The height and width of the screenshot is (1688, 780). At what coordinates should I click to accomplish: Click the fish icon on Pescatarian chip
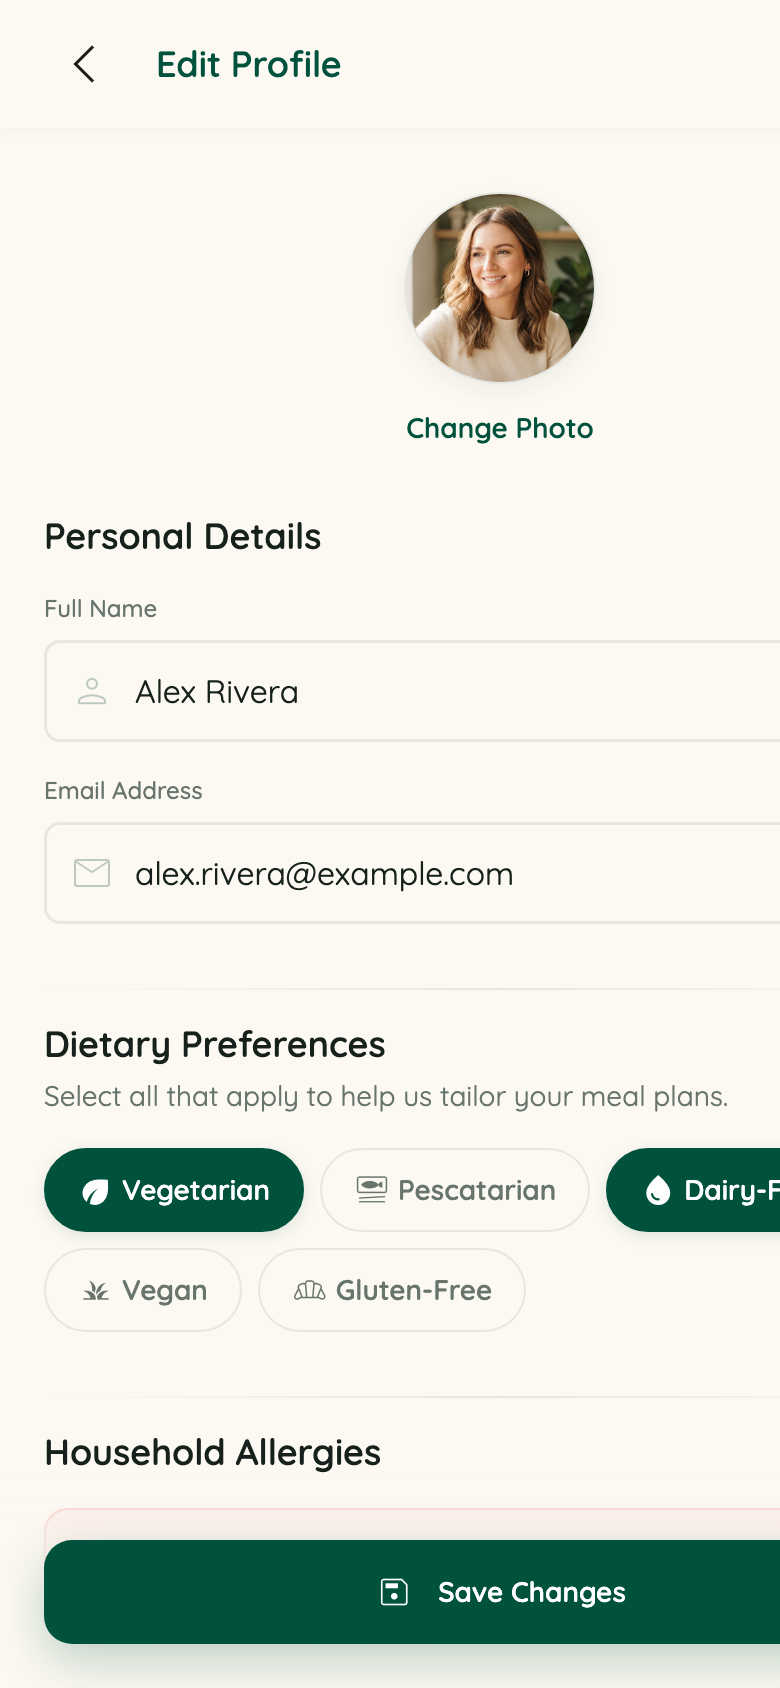coord(371,1190)
